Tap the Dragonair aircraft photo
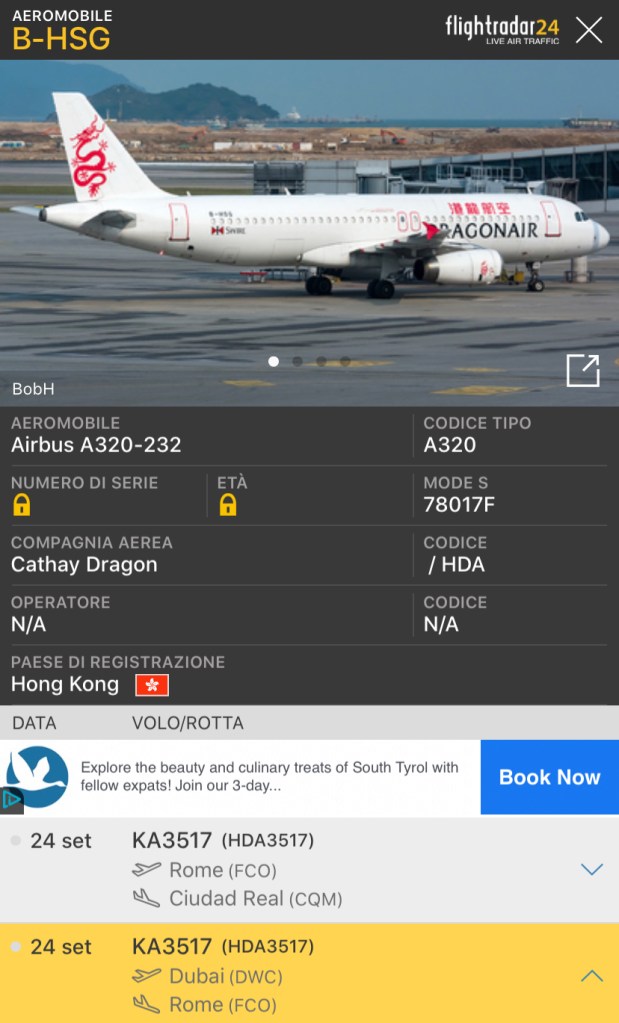The width and height of the screenshot is (619, 1023). coord(309,233)
